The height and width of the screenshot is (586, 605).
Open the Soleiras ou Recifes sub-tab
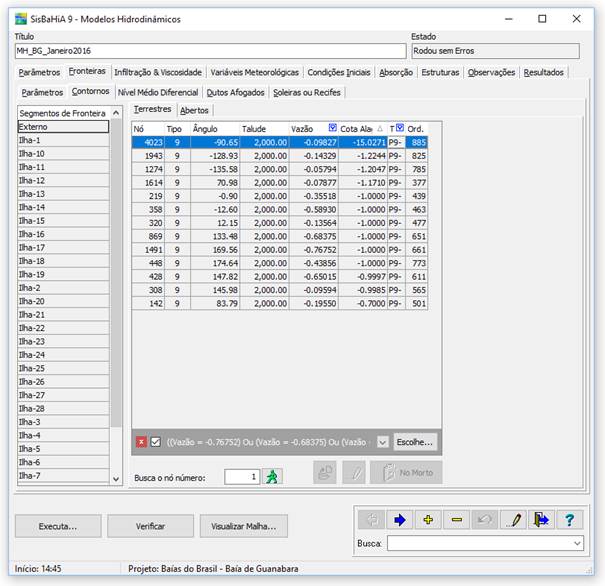click(307, 93)
